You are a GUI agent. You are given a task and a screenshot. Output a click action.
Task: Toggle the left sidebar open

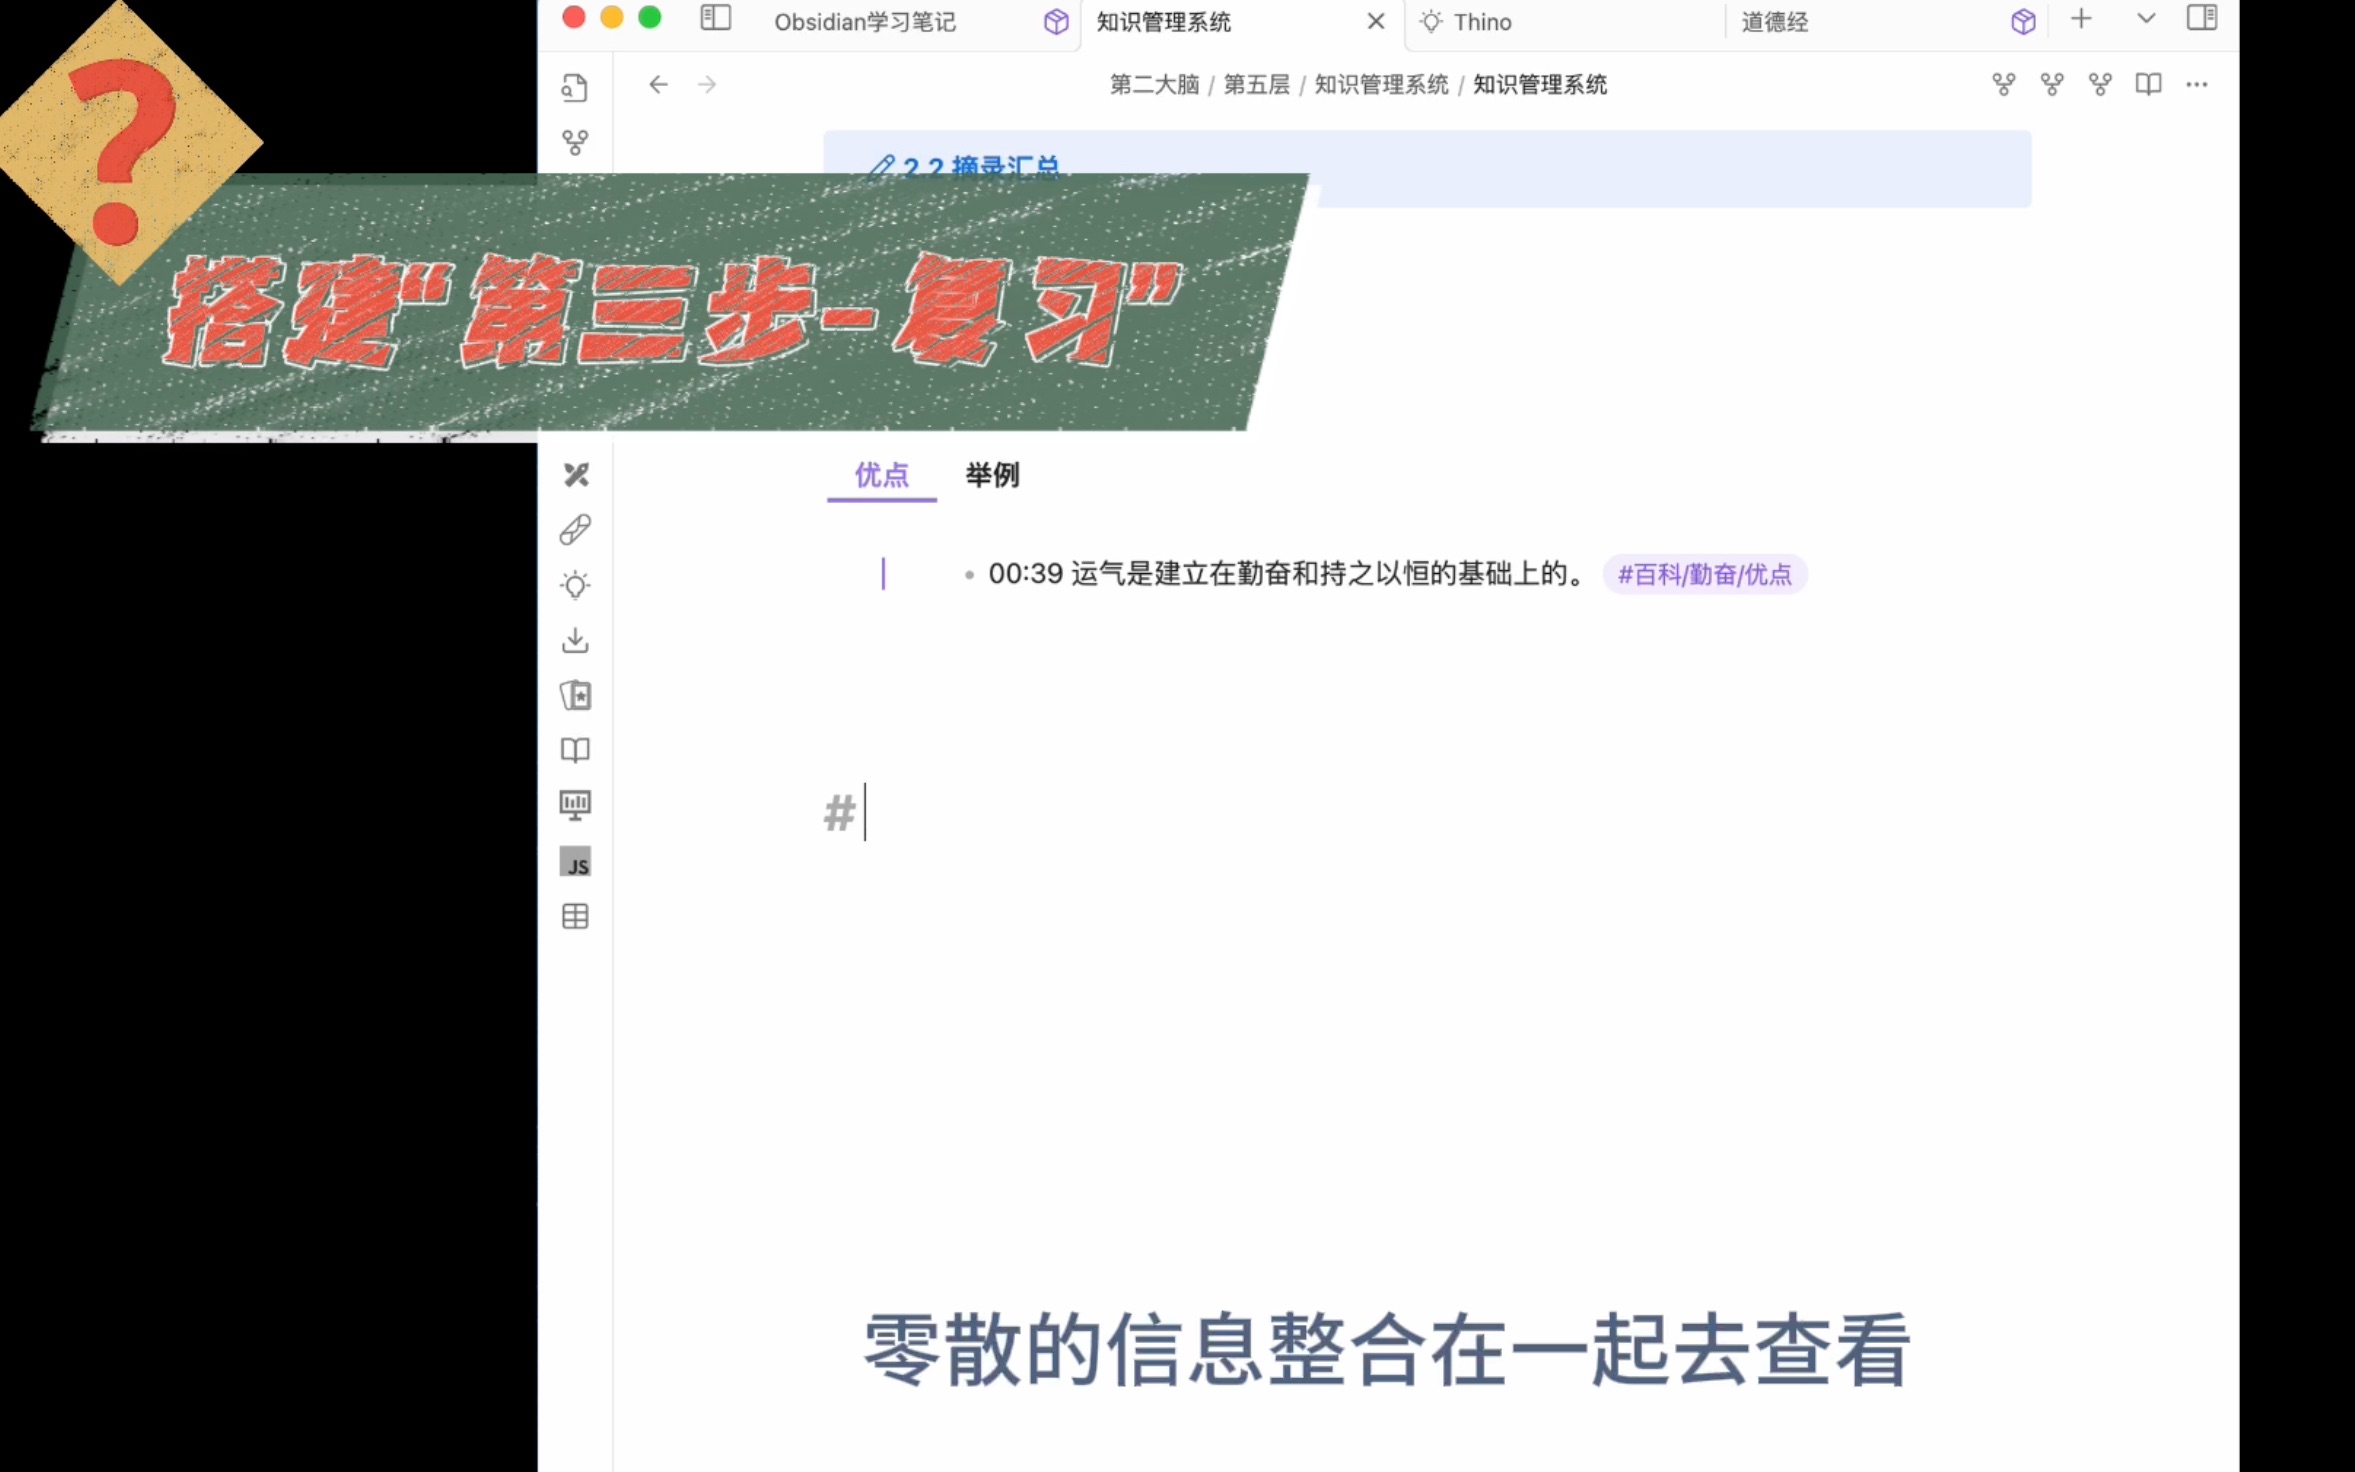tap(716, 18)
